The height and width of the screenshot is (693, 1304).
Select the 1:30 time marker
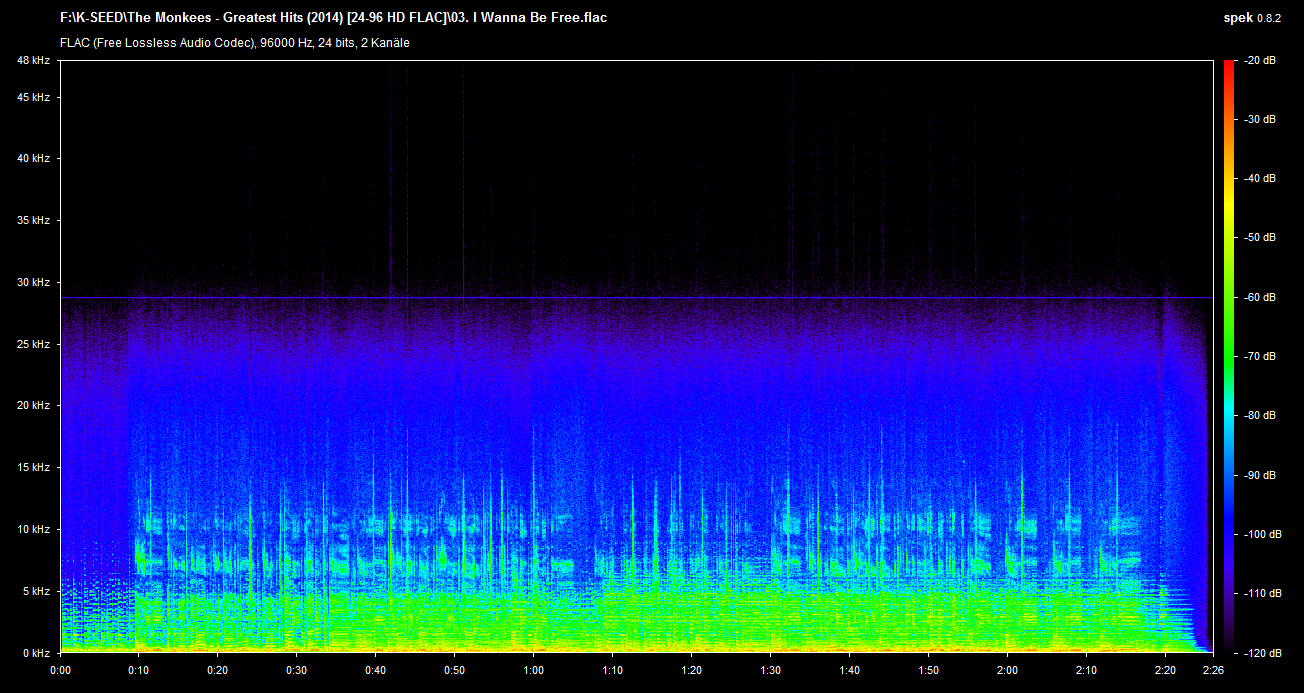pyautogui.click(x=770, y=670)
